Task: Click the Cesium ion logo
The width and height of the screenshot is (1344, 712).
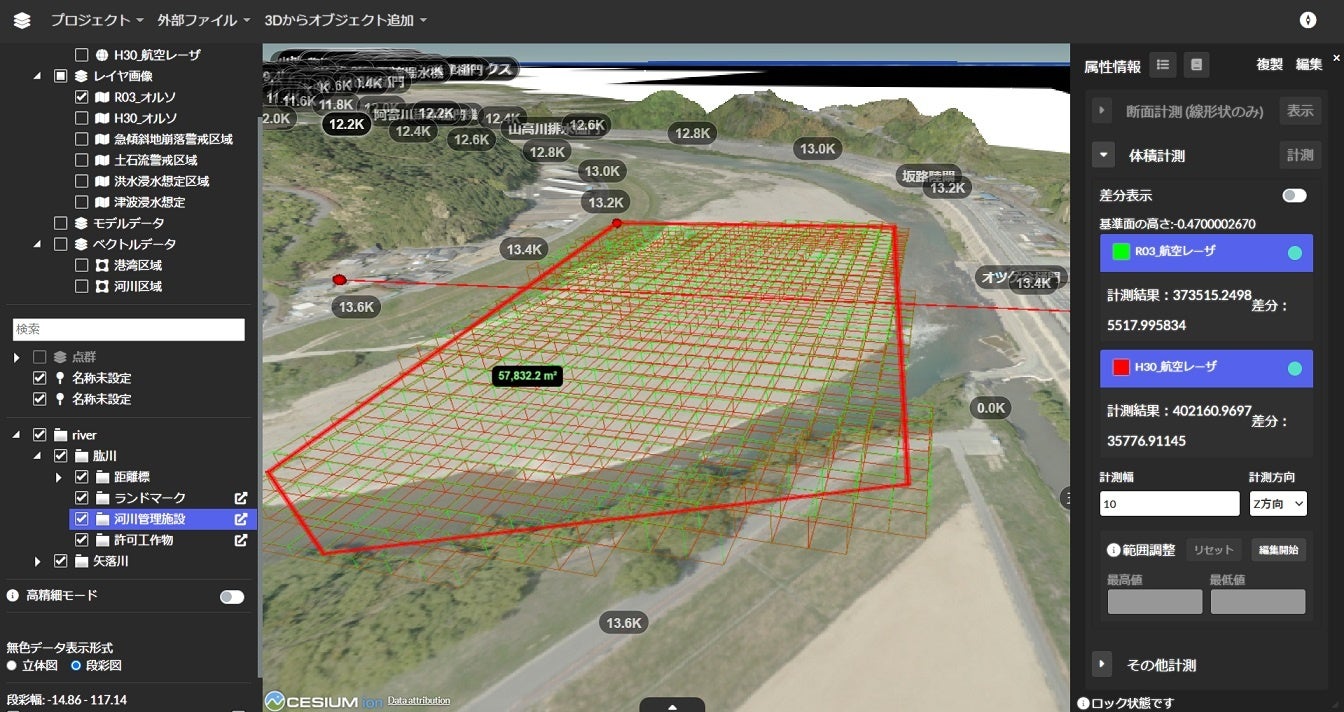Action: click(324, 701)
